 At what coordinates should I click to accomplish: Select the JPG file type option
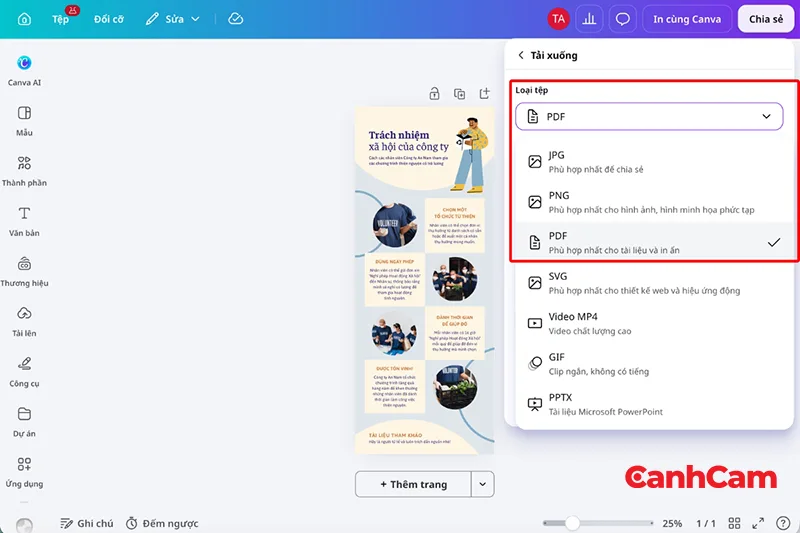(x=654, y=162)
